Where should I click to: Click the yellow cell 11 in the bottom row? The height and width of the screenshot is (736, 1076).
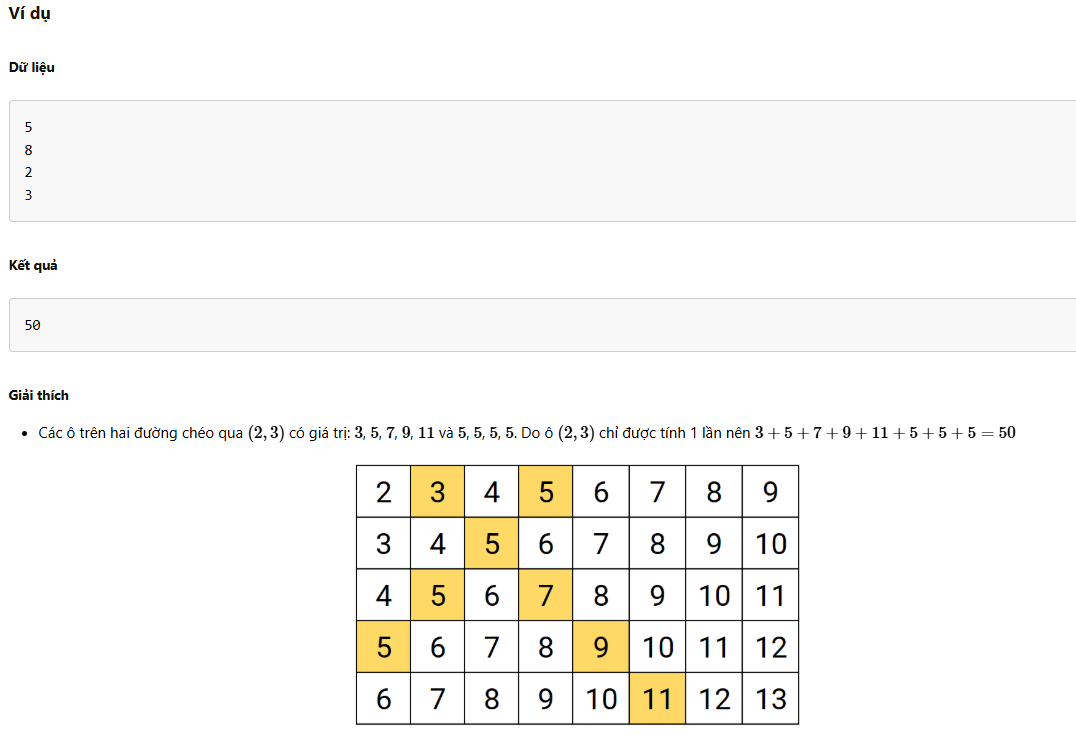point(657,699)
